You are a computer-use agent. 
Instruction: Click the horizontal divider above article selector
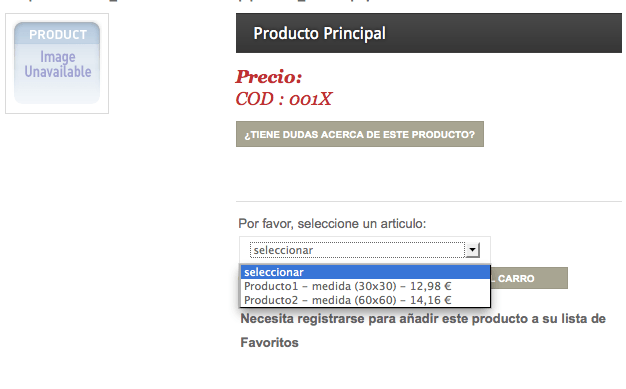429,202
